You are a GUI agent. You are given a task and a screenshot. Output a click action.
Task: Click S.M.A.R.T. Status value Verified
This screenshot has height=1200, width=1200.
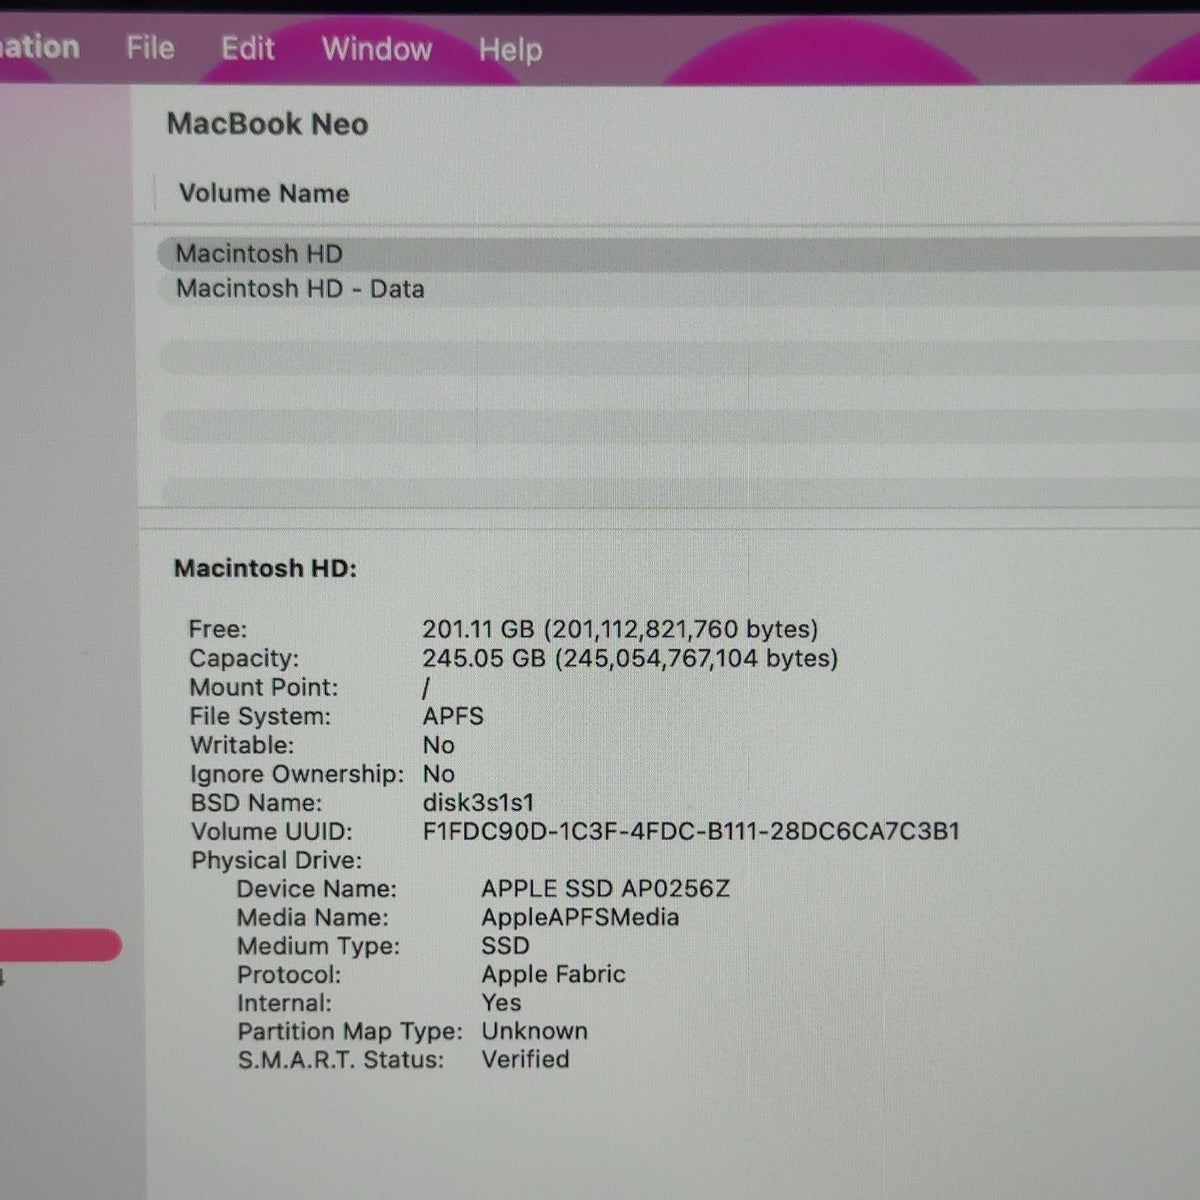tap(525, 1059)
